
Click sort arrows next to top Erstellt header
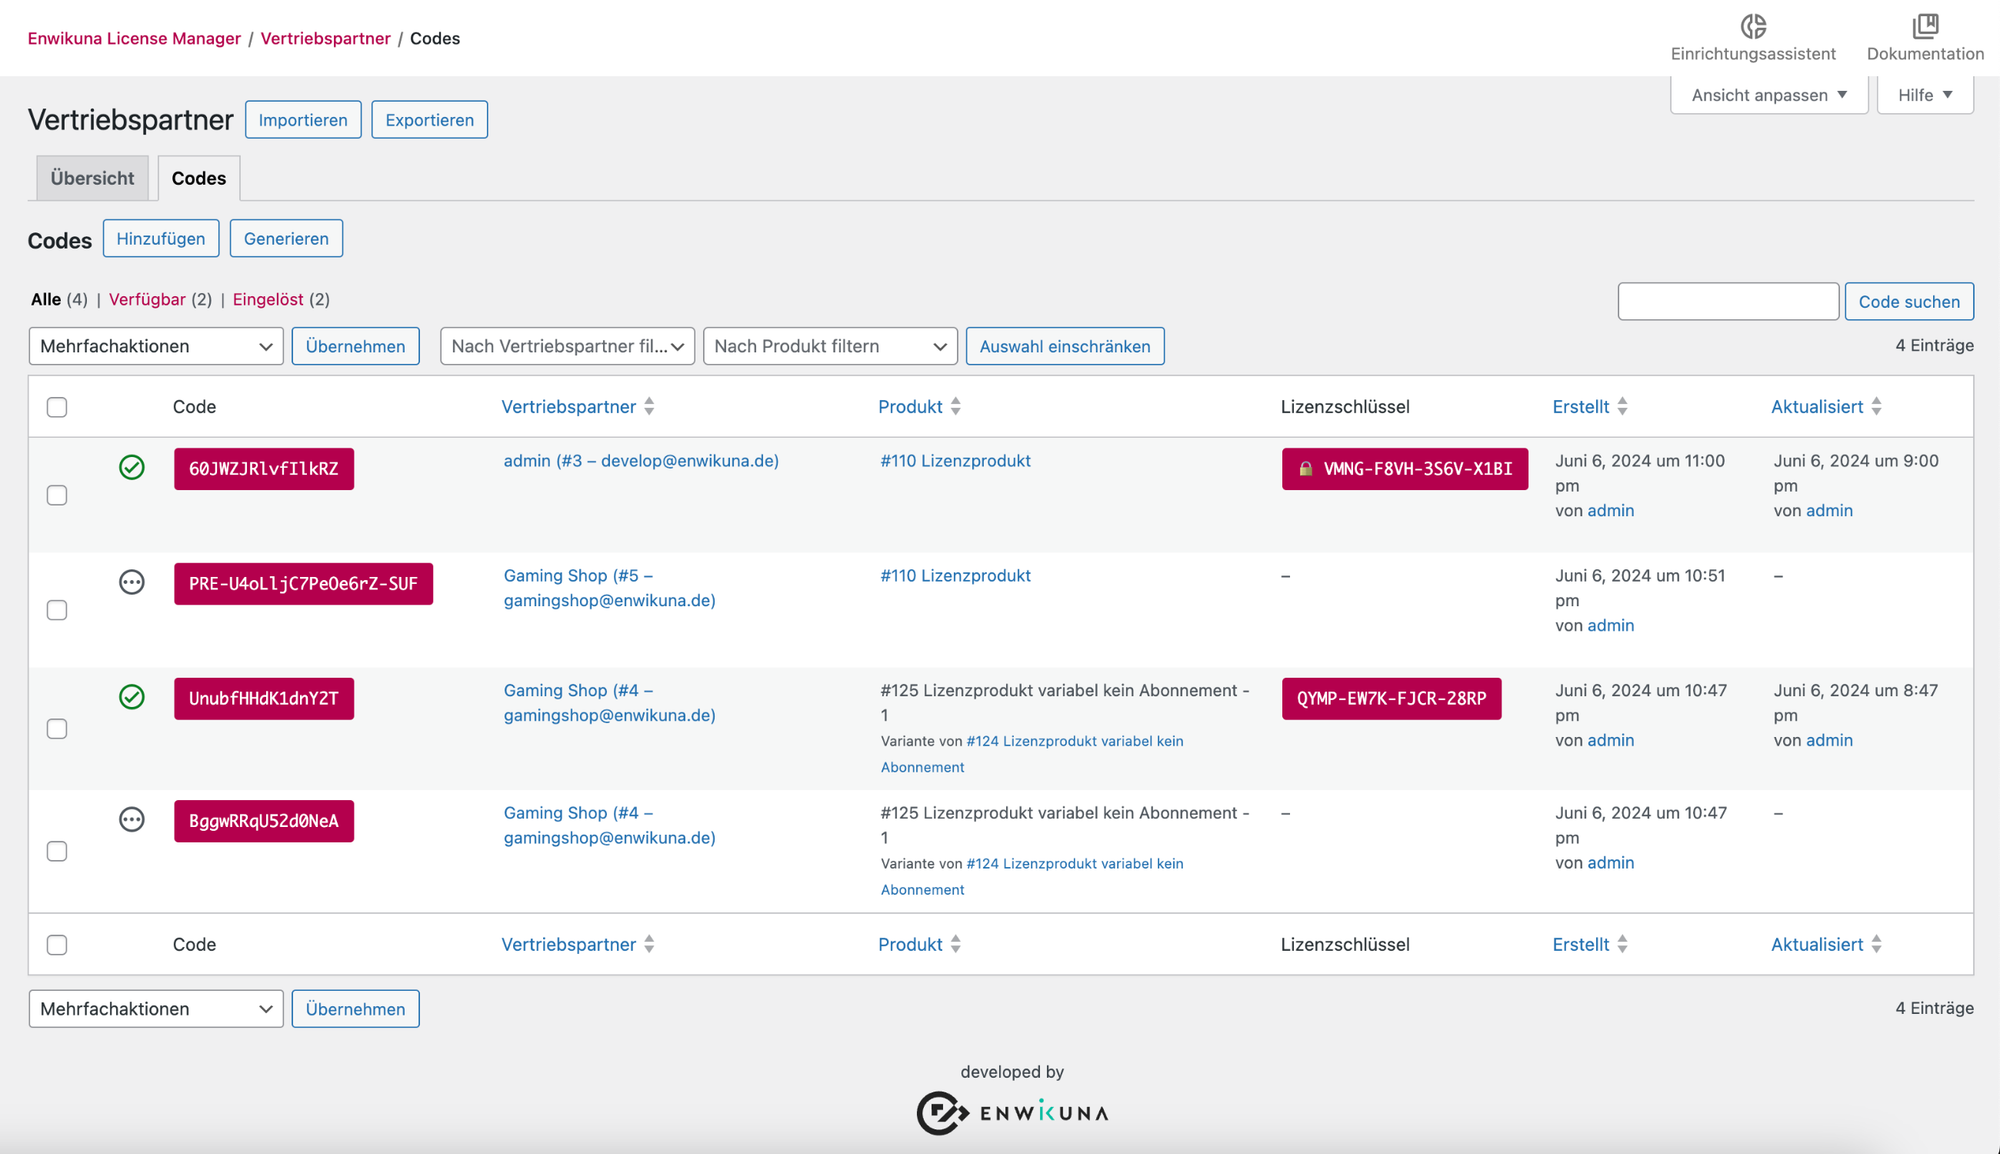pos(1622,406)
